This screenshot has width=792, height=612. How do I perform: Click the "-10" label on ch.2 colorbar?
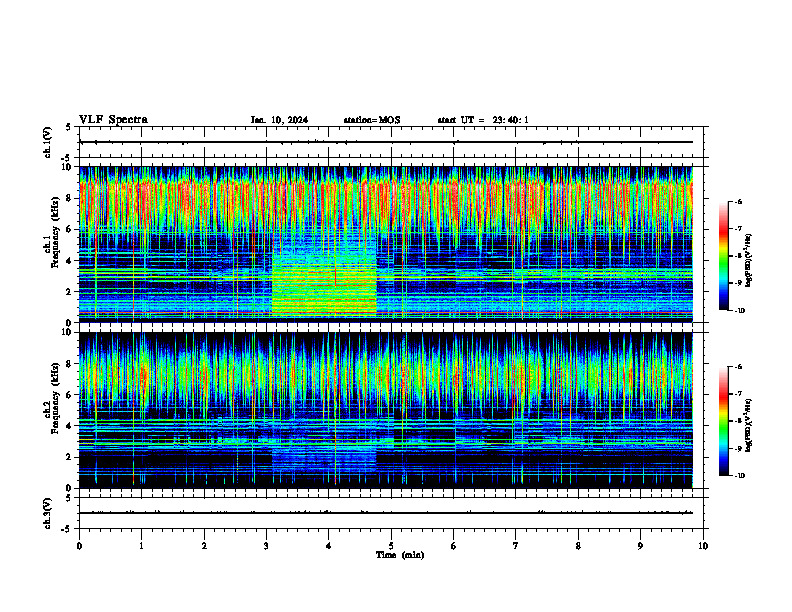point(739,476)
